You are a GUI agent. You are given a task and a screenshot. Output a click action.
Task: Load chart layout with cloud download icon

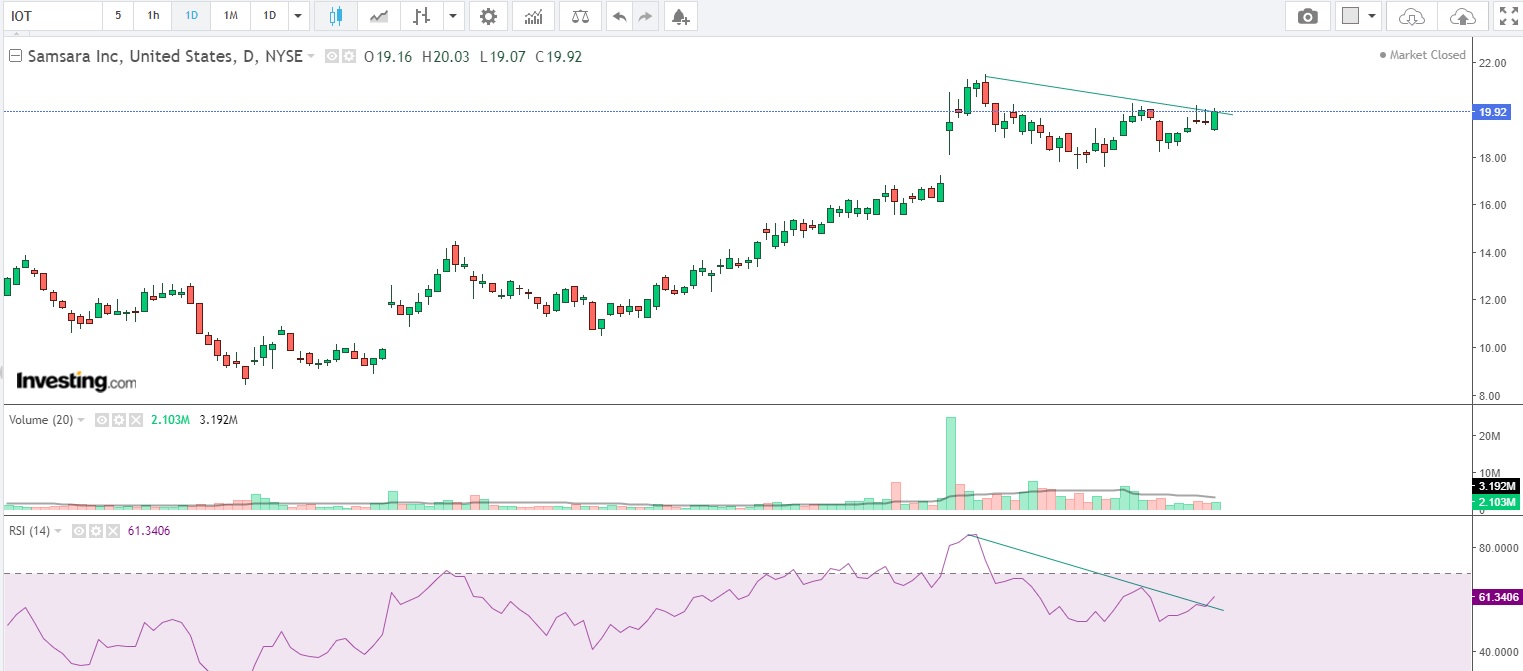coord(1411,16)
